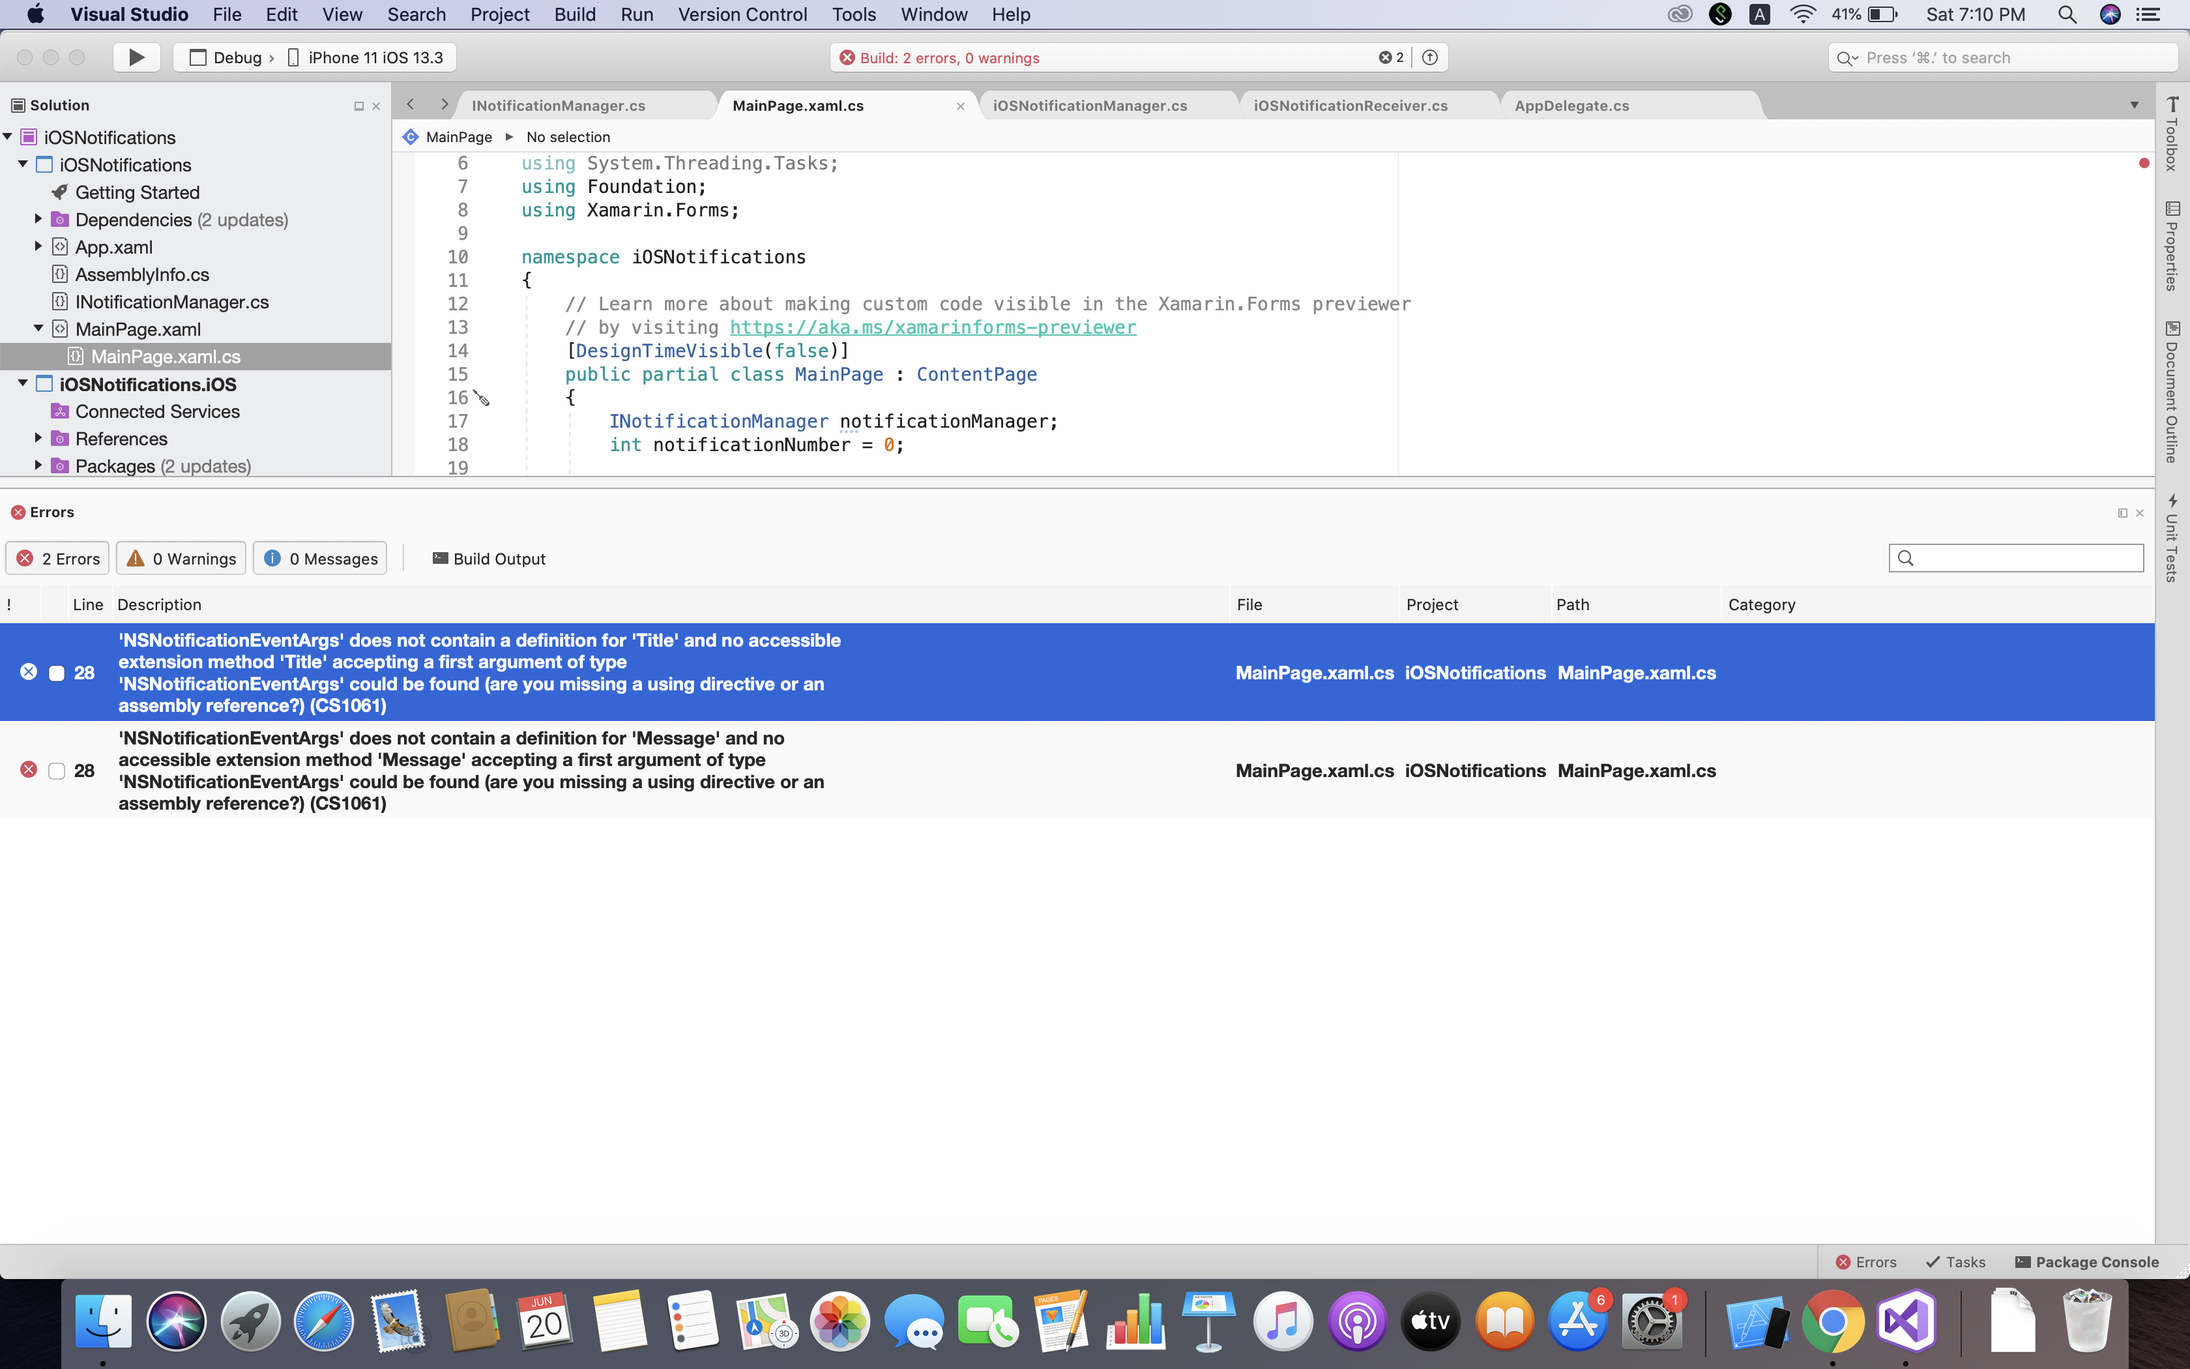Collapse the iOSNotifications solution node

click(8, 136)
